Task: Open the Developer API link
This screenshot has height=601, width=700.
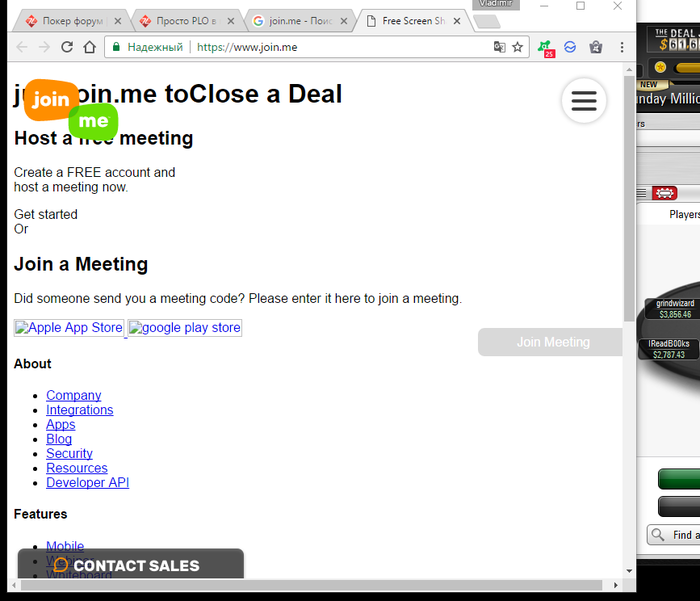Action: click(x=88, y=483)
